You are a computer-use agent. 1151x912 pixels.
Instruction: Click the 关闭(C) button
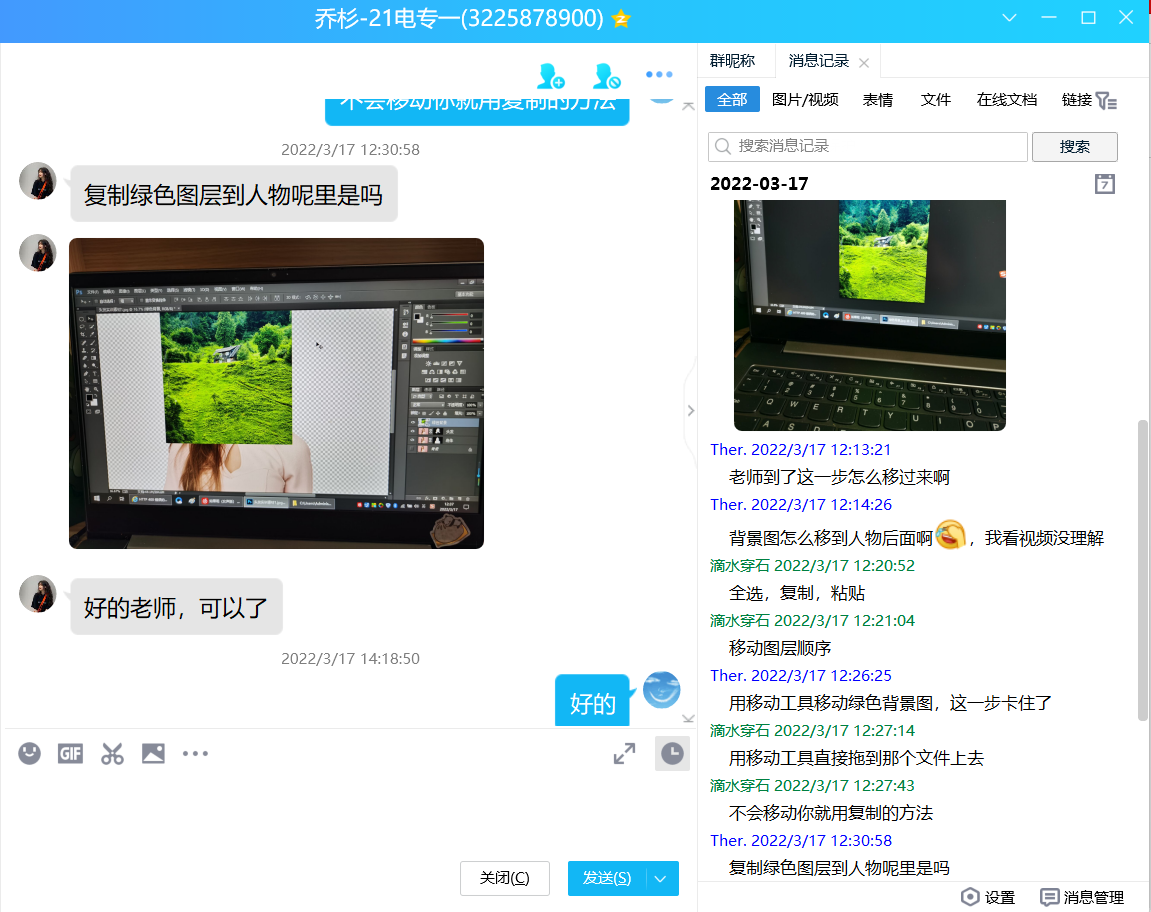[505, 878]
